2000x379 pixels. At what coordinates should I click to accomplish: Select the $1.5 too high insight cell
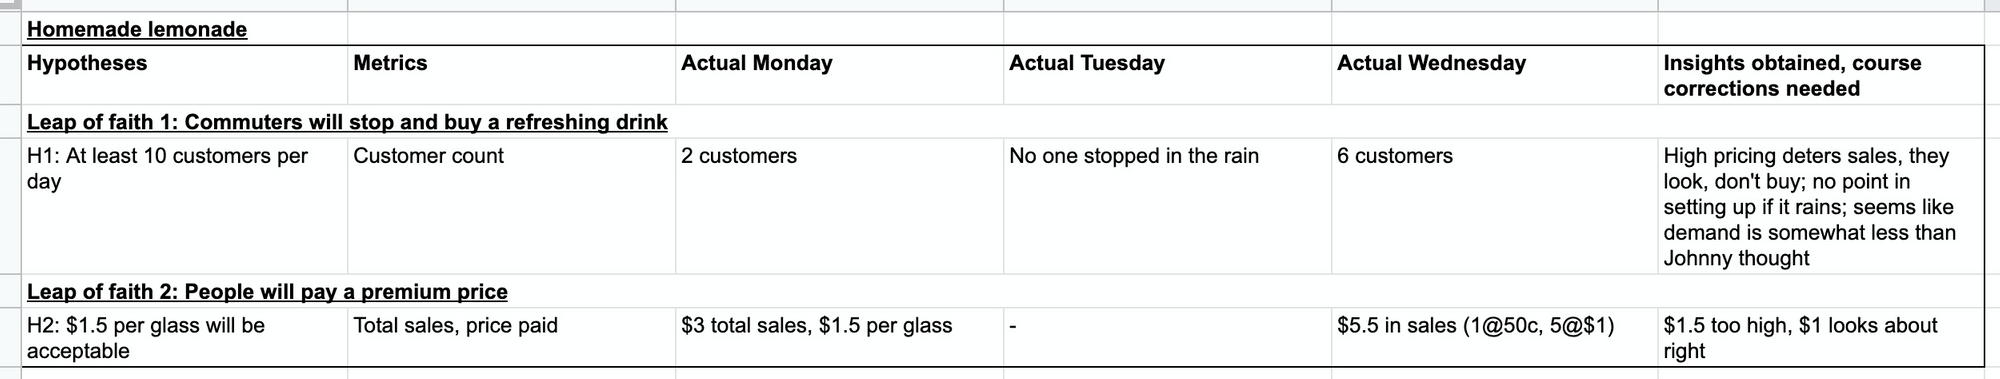(x=1820, y=337)
